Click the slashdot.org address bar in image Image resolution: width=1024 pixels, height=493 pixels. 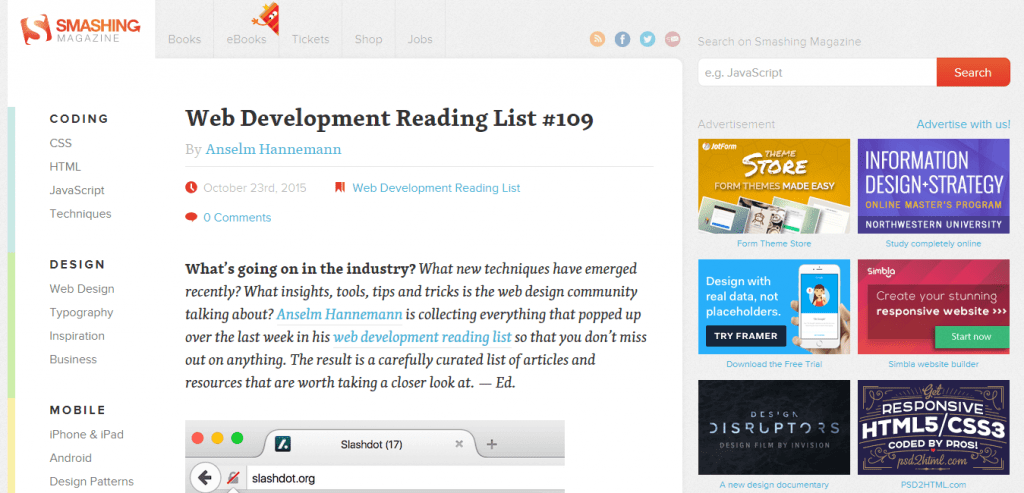405,478
